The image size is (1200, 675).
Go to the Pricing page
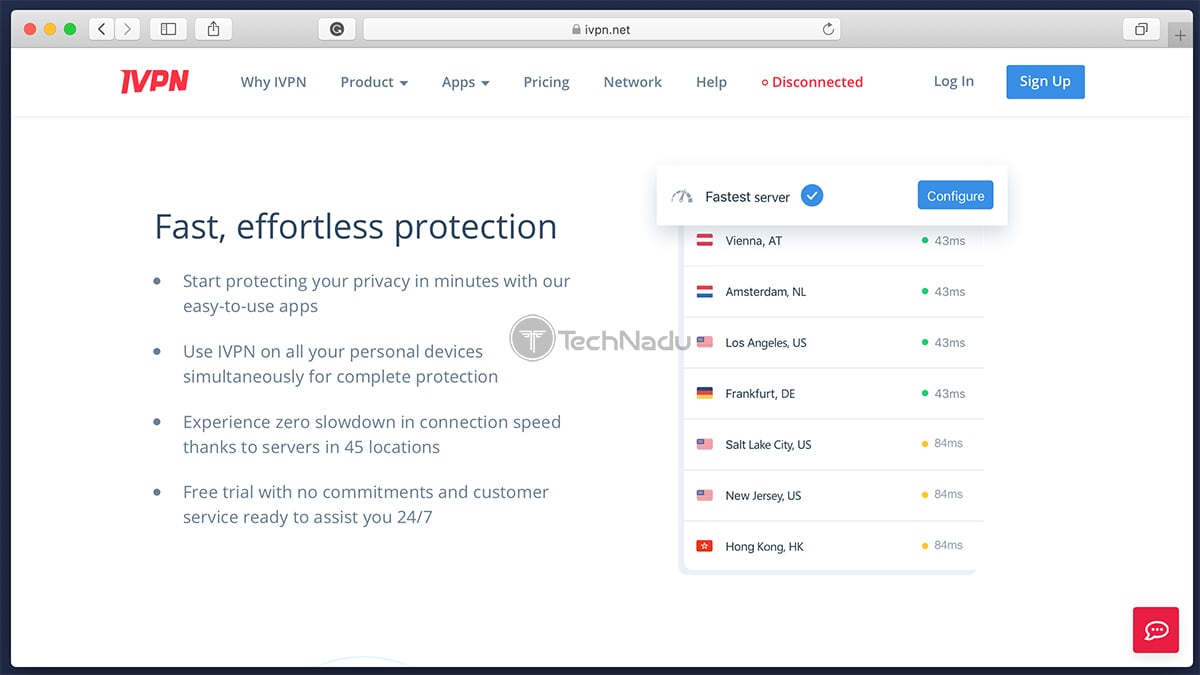(x=546, y=82)
